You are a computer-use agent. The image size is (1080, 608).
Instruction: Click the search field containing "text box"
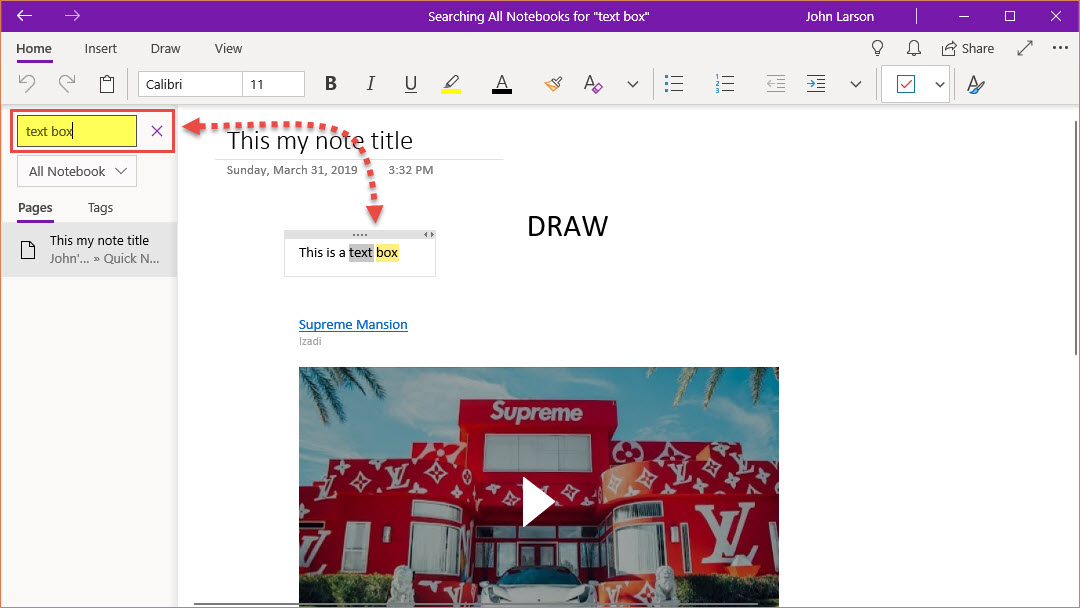click(77, 131)
